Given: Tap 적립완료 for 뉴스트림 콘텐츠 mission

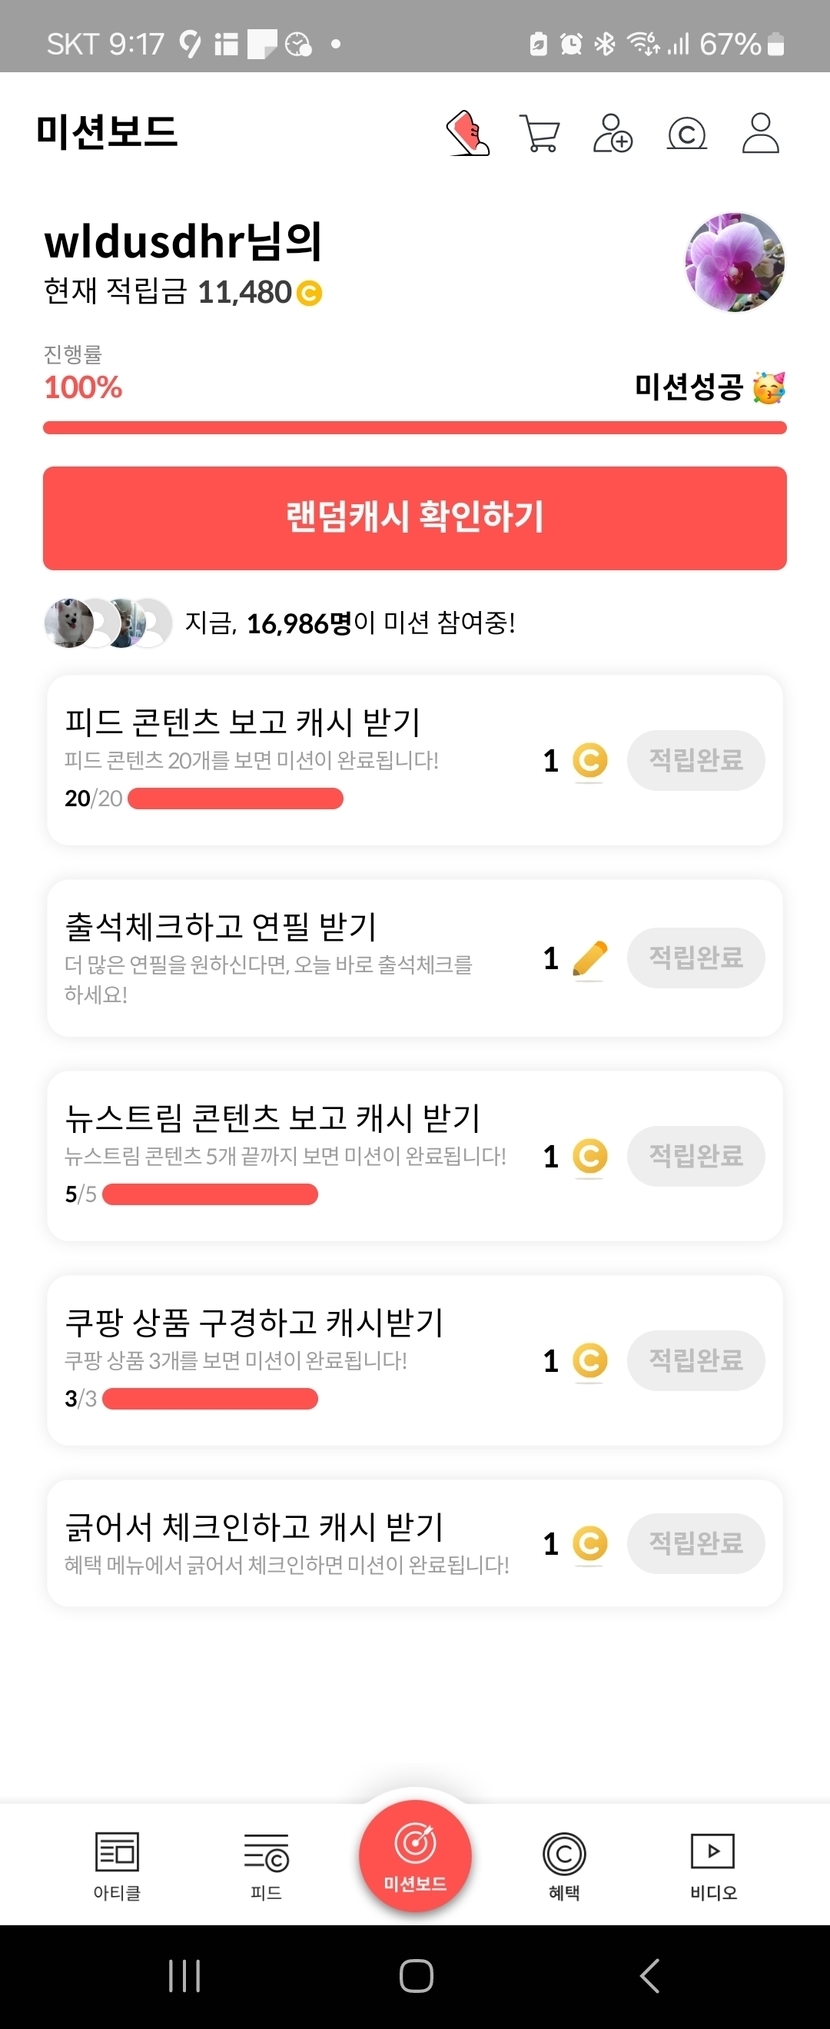Looking at the screenshot, I should [696, 1156].
